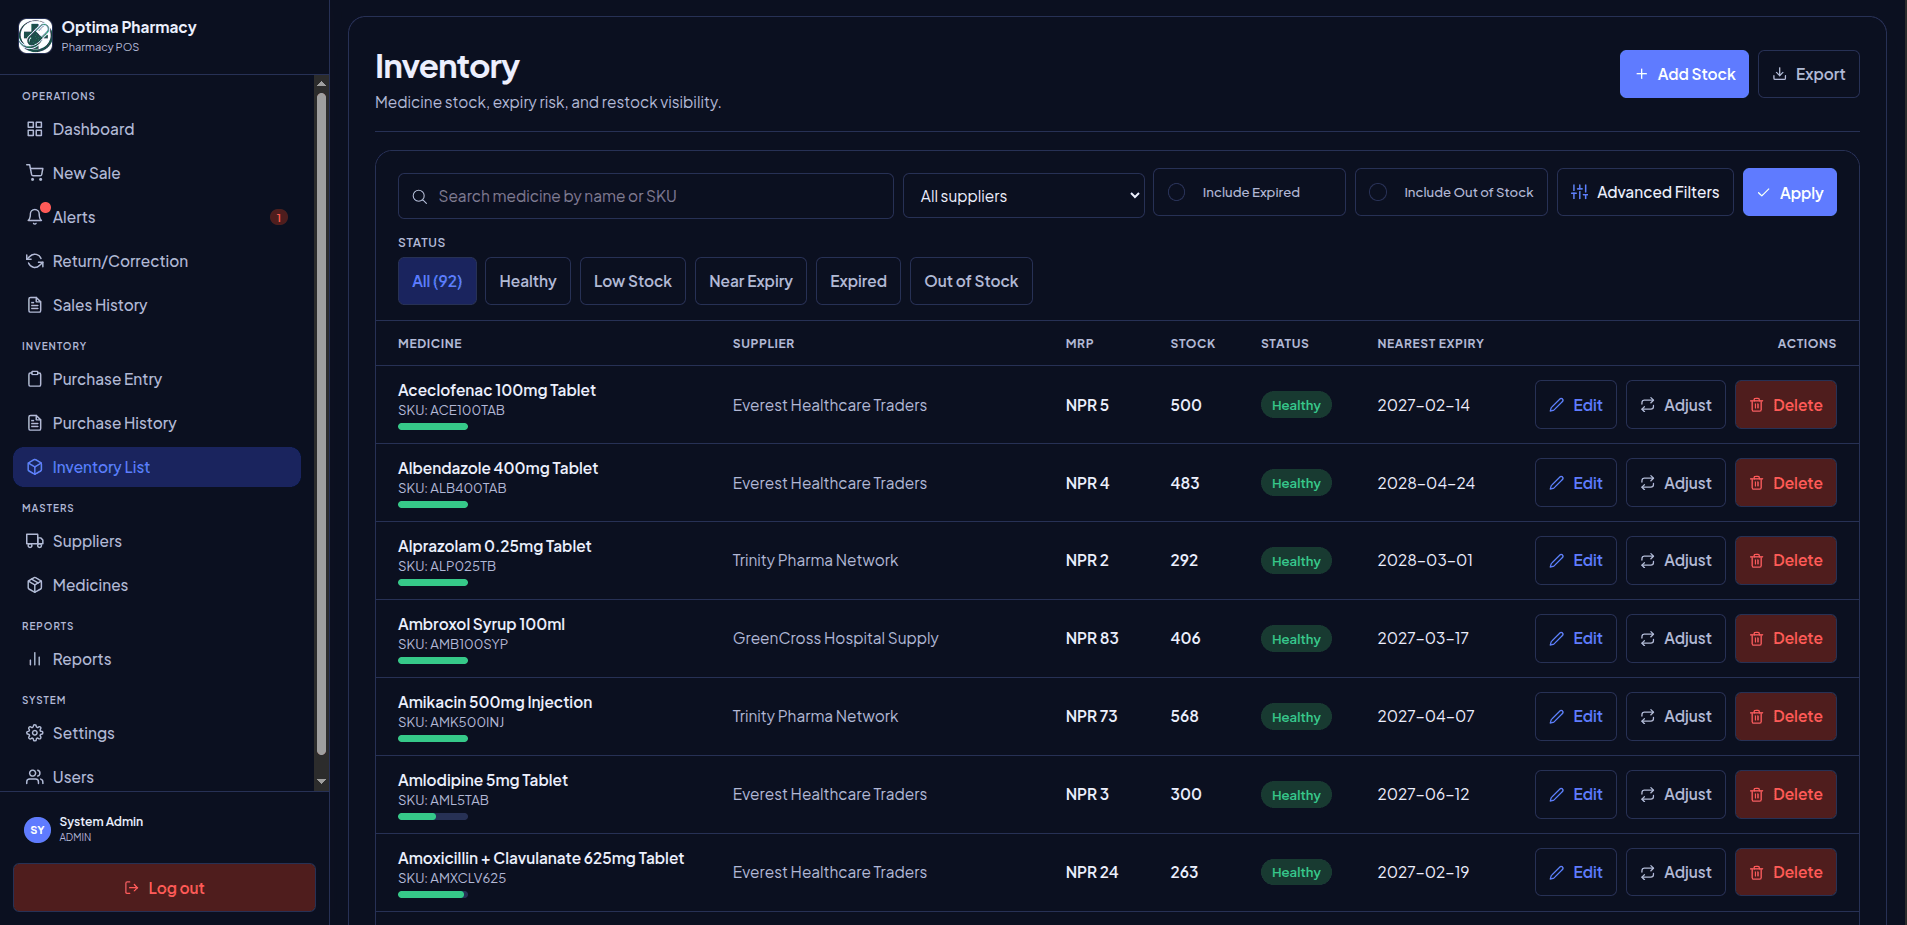Click the Users people icon
Viewport: 1907px width, 925px height.
(35, 777)
